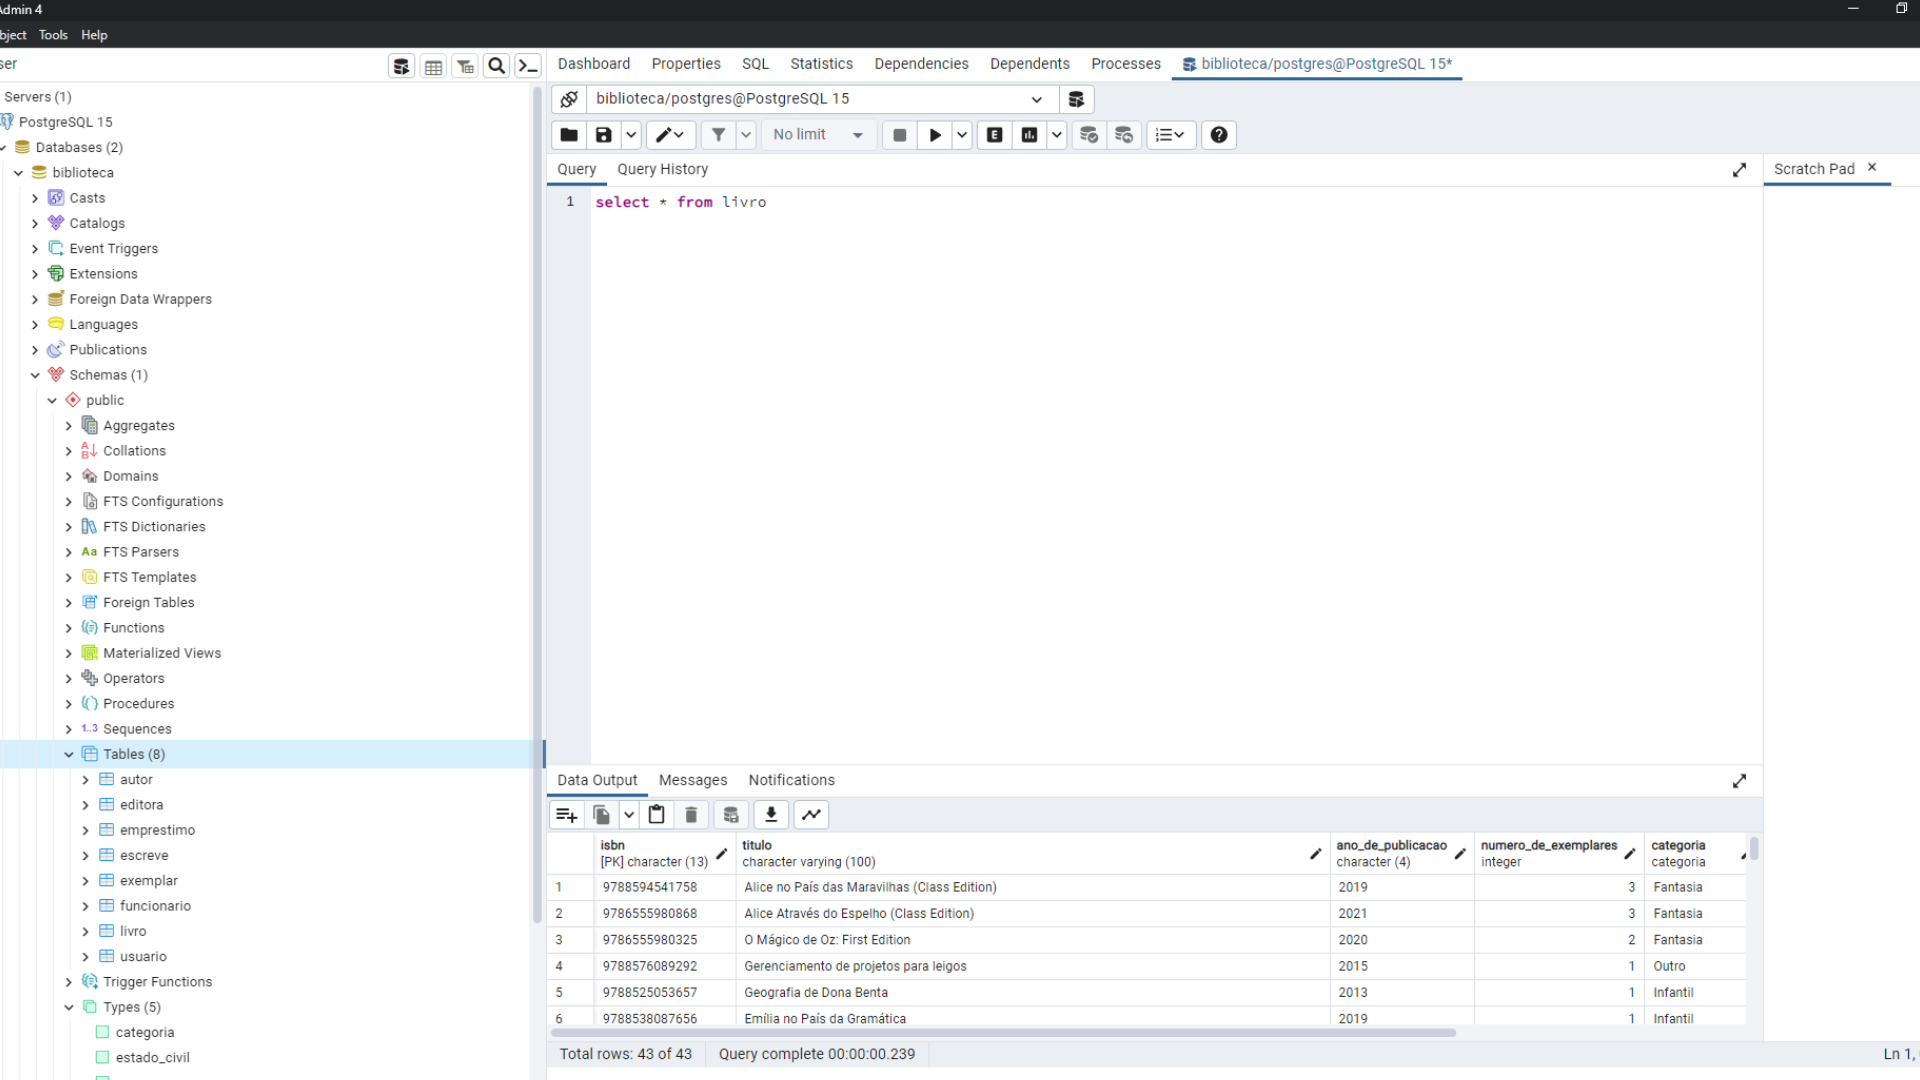Stop the running query

tap(899, 135)
